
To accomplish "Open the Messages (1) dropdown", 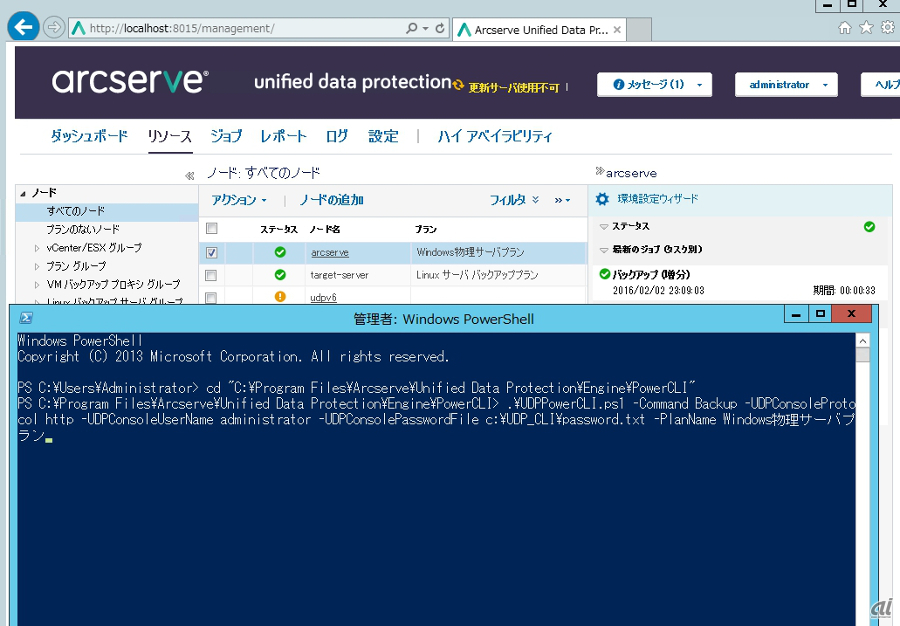I will pyautogui.click(x=654, y=84).
